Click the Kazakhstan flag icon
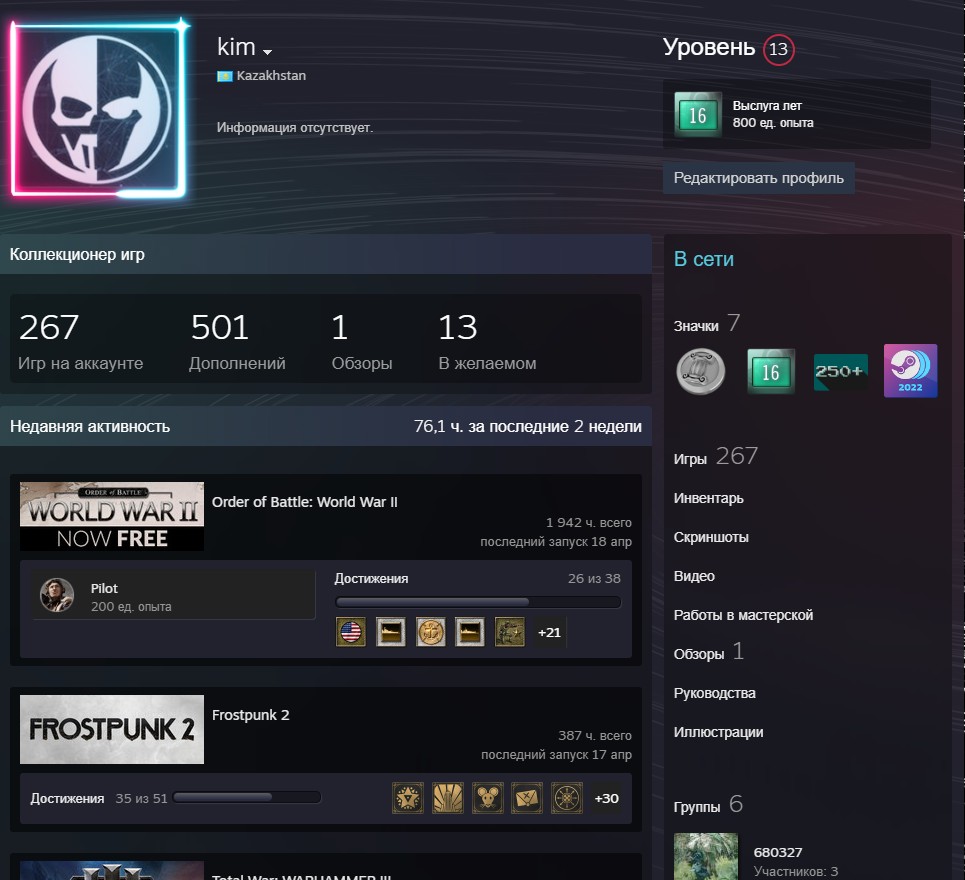965x880 pixels. 225,76
